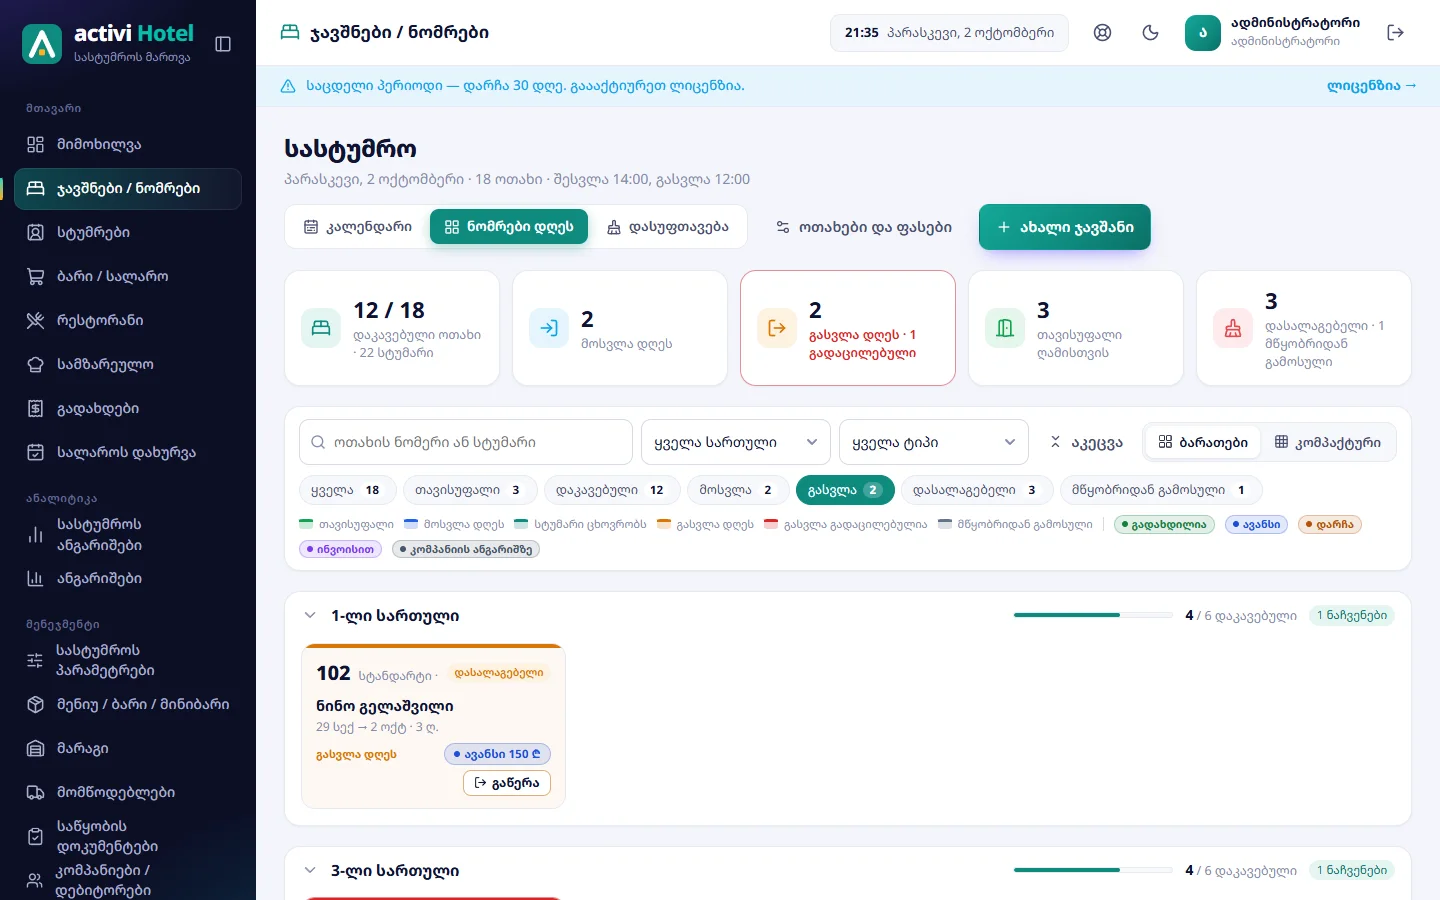Open მენიუ / ბარი / მინიბარი
1440x900 pixels.
(x=128, y=704)
